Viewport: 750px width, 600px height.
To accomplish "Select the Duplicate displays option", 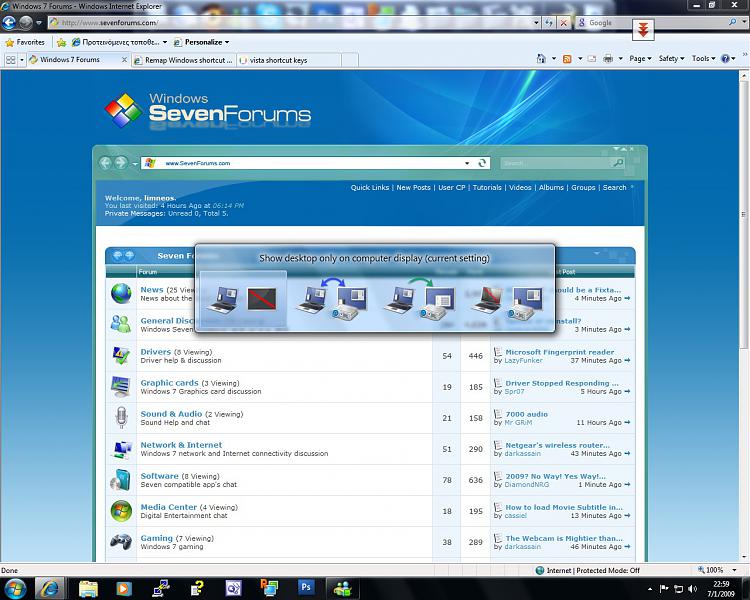I will (331, 300).
